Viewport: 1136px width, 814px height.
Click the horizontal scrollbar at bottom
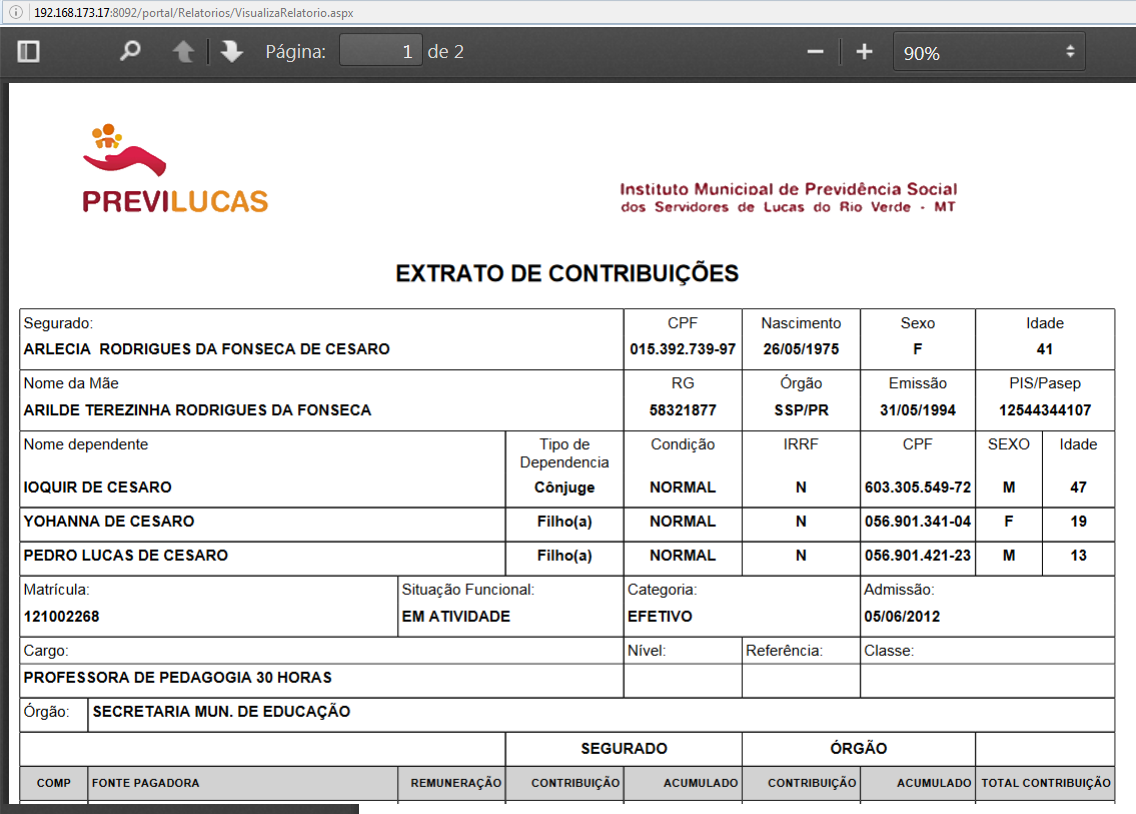click(180, 808)
